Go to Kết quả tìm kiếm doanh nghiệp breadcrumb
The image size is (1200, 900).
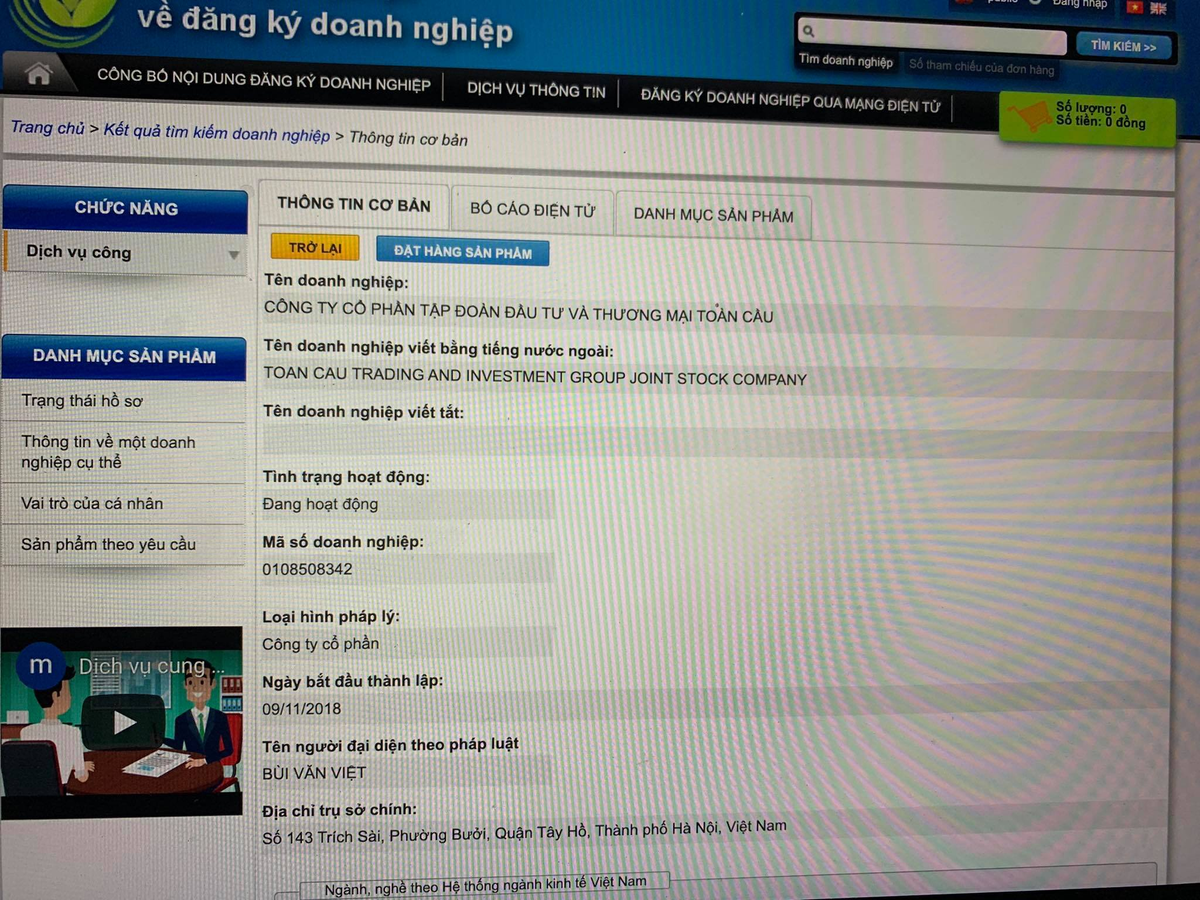(x=216, y=134)
